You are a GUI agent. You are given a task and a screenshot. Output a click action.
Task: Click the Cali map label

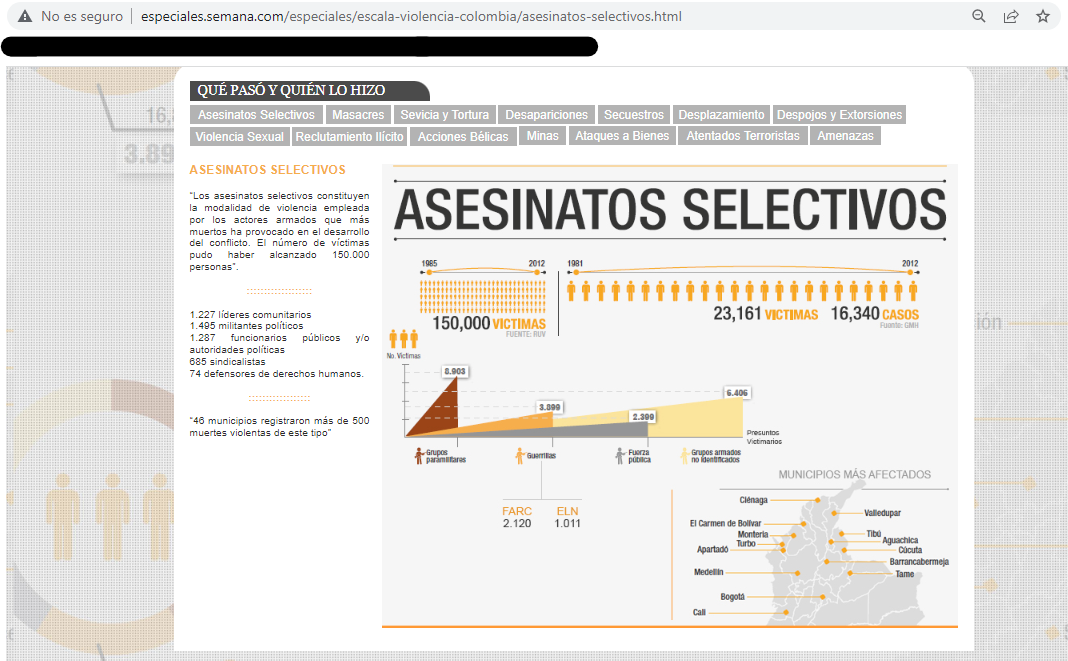point(699,612)
